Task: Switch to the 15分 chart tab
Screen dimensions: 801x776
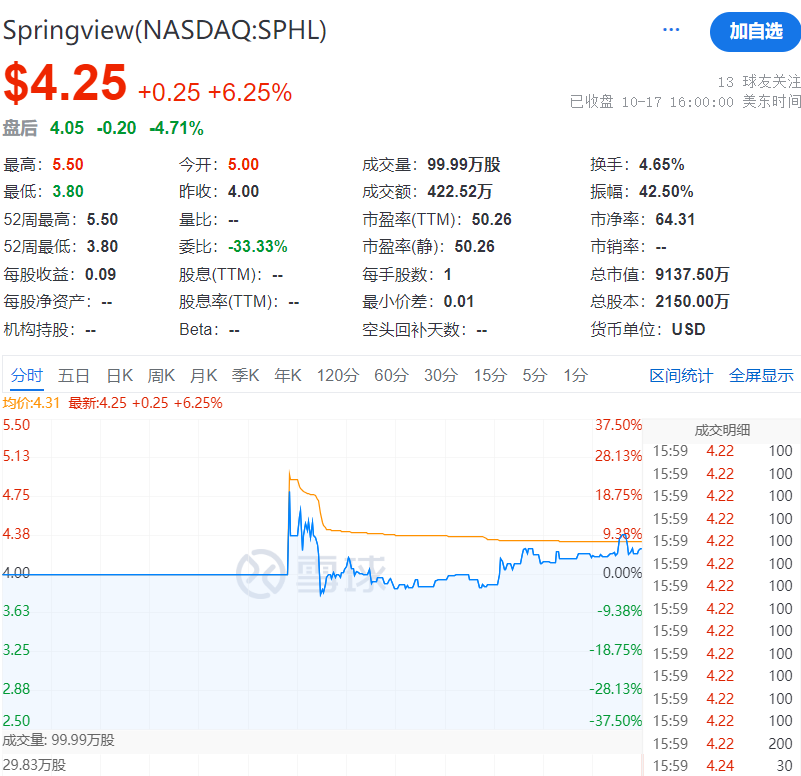Action: coord(491,375)
